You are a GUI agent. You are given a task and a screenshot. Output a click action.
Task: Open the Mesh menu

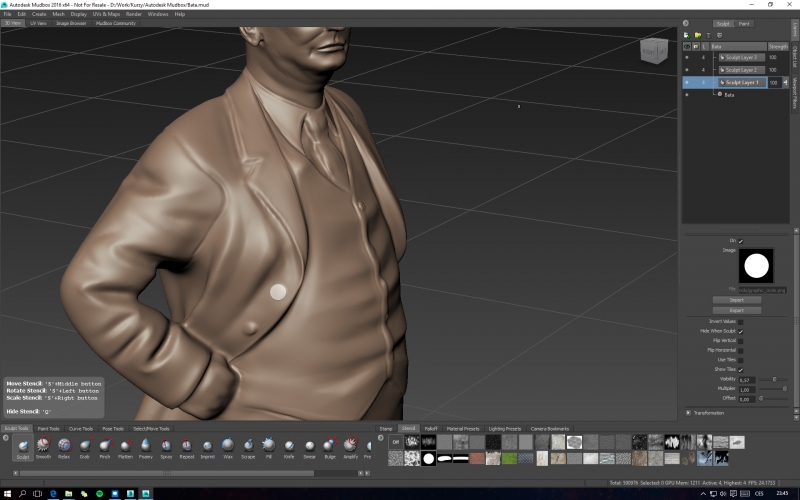[x=58, y=14]
